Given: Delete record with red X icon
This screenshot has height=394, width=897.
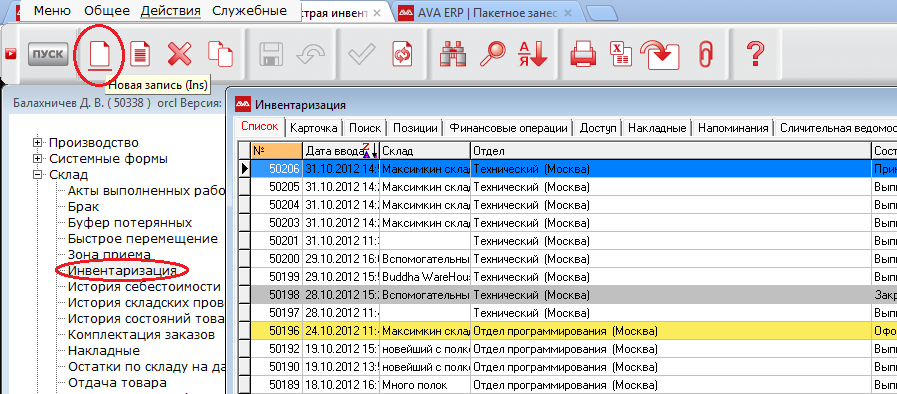Looking at the screenshot, I should pos(179,54).
